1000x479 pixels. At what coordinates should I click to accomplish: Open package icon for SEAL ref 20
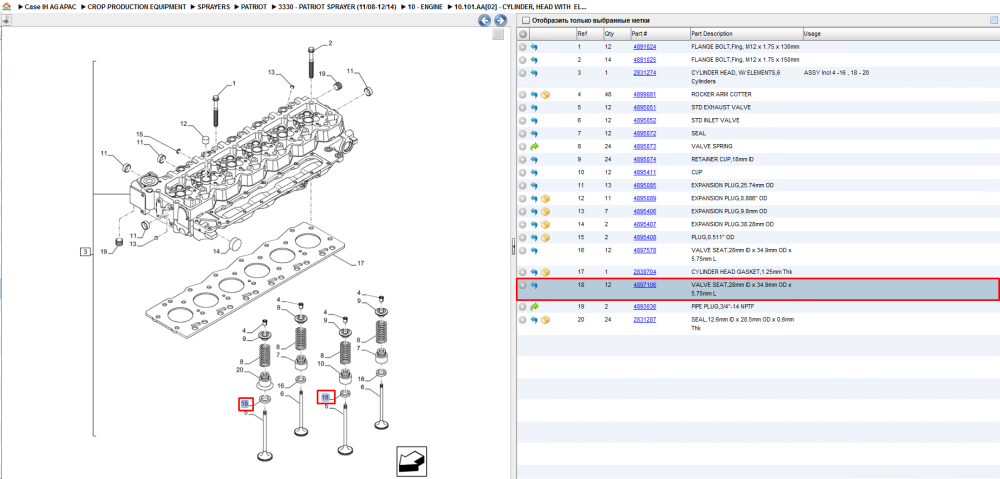545,320
